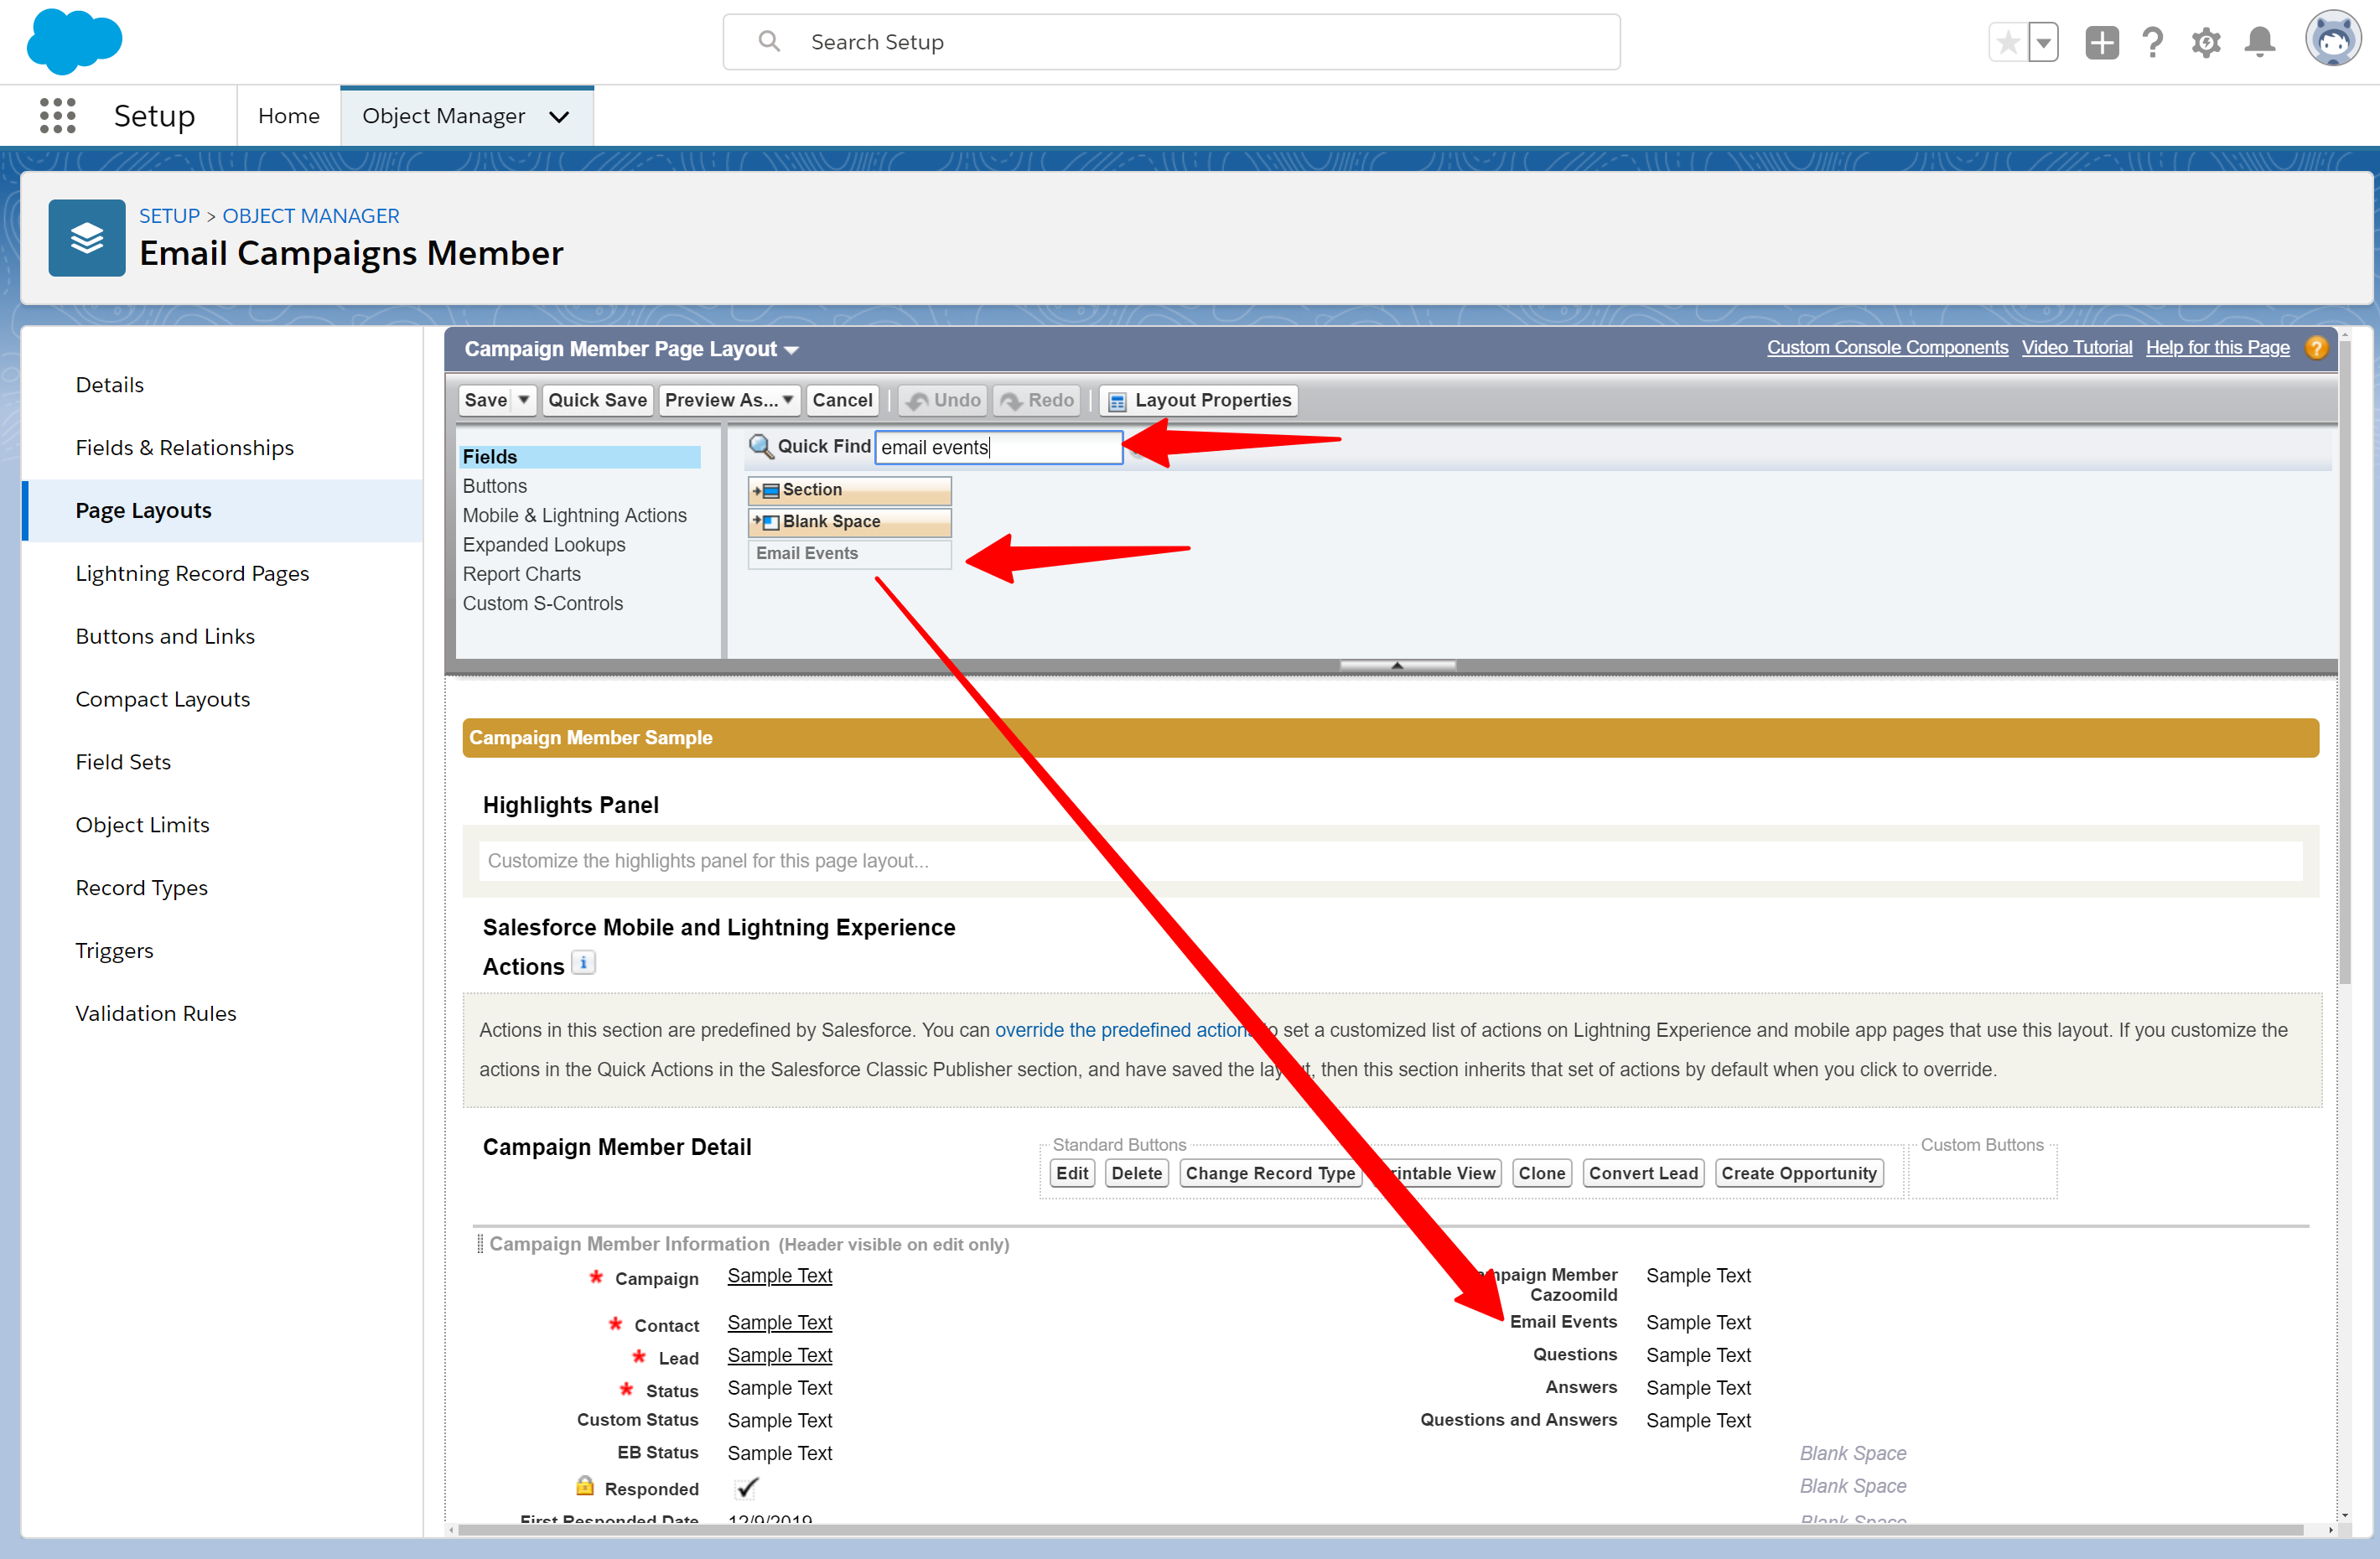Image resolution: width=2380 pixels, height=1559 pixels.
Task: Click the OBJECT MANAGER breadcrumb link
Action: point(311,216)
